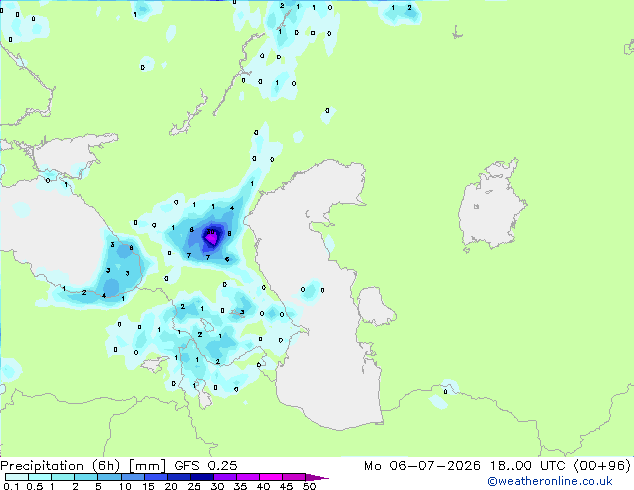Click the '(00+96)' forecast hour text
The width and height of the screenshot is (634, 490).
click(602, 466)
